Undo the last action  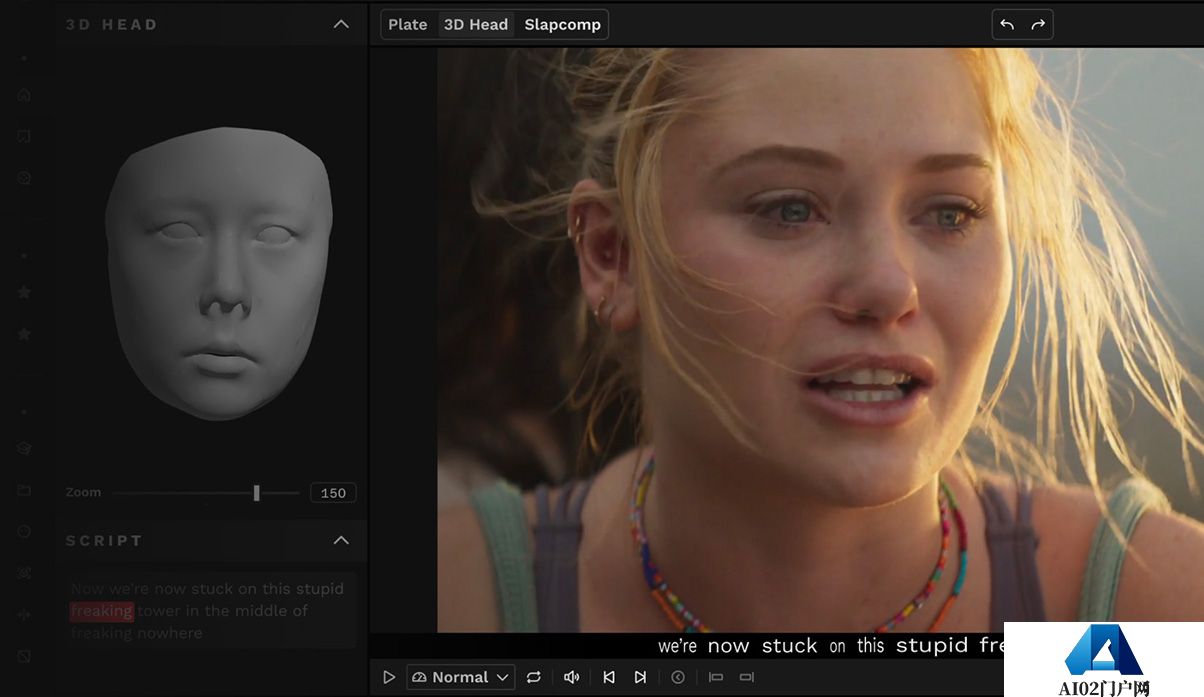(1007, 24)
